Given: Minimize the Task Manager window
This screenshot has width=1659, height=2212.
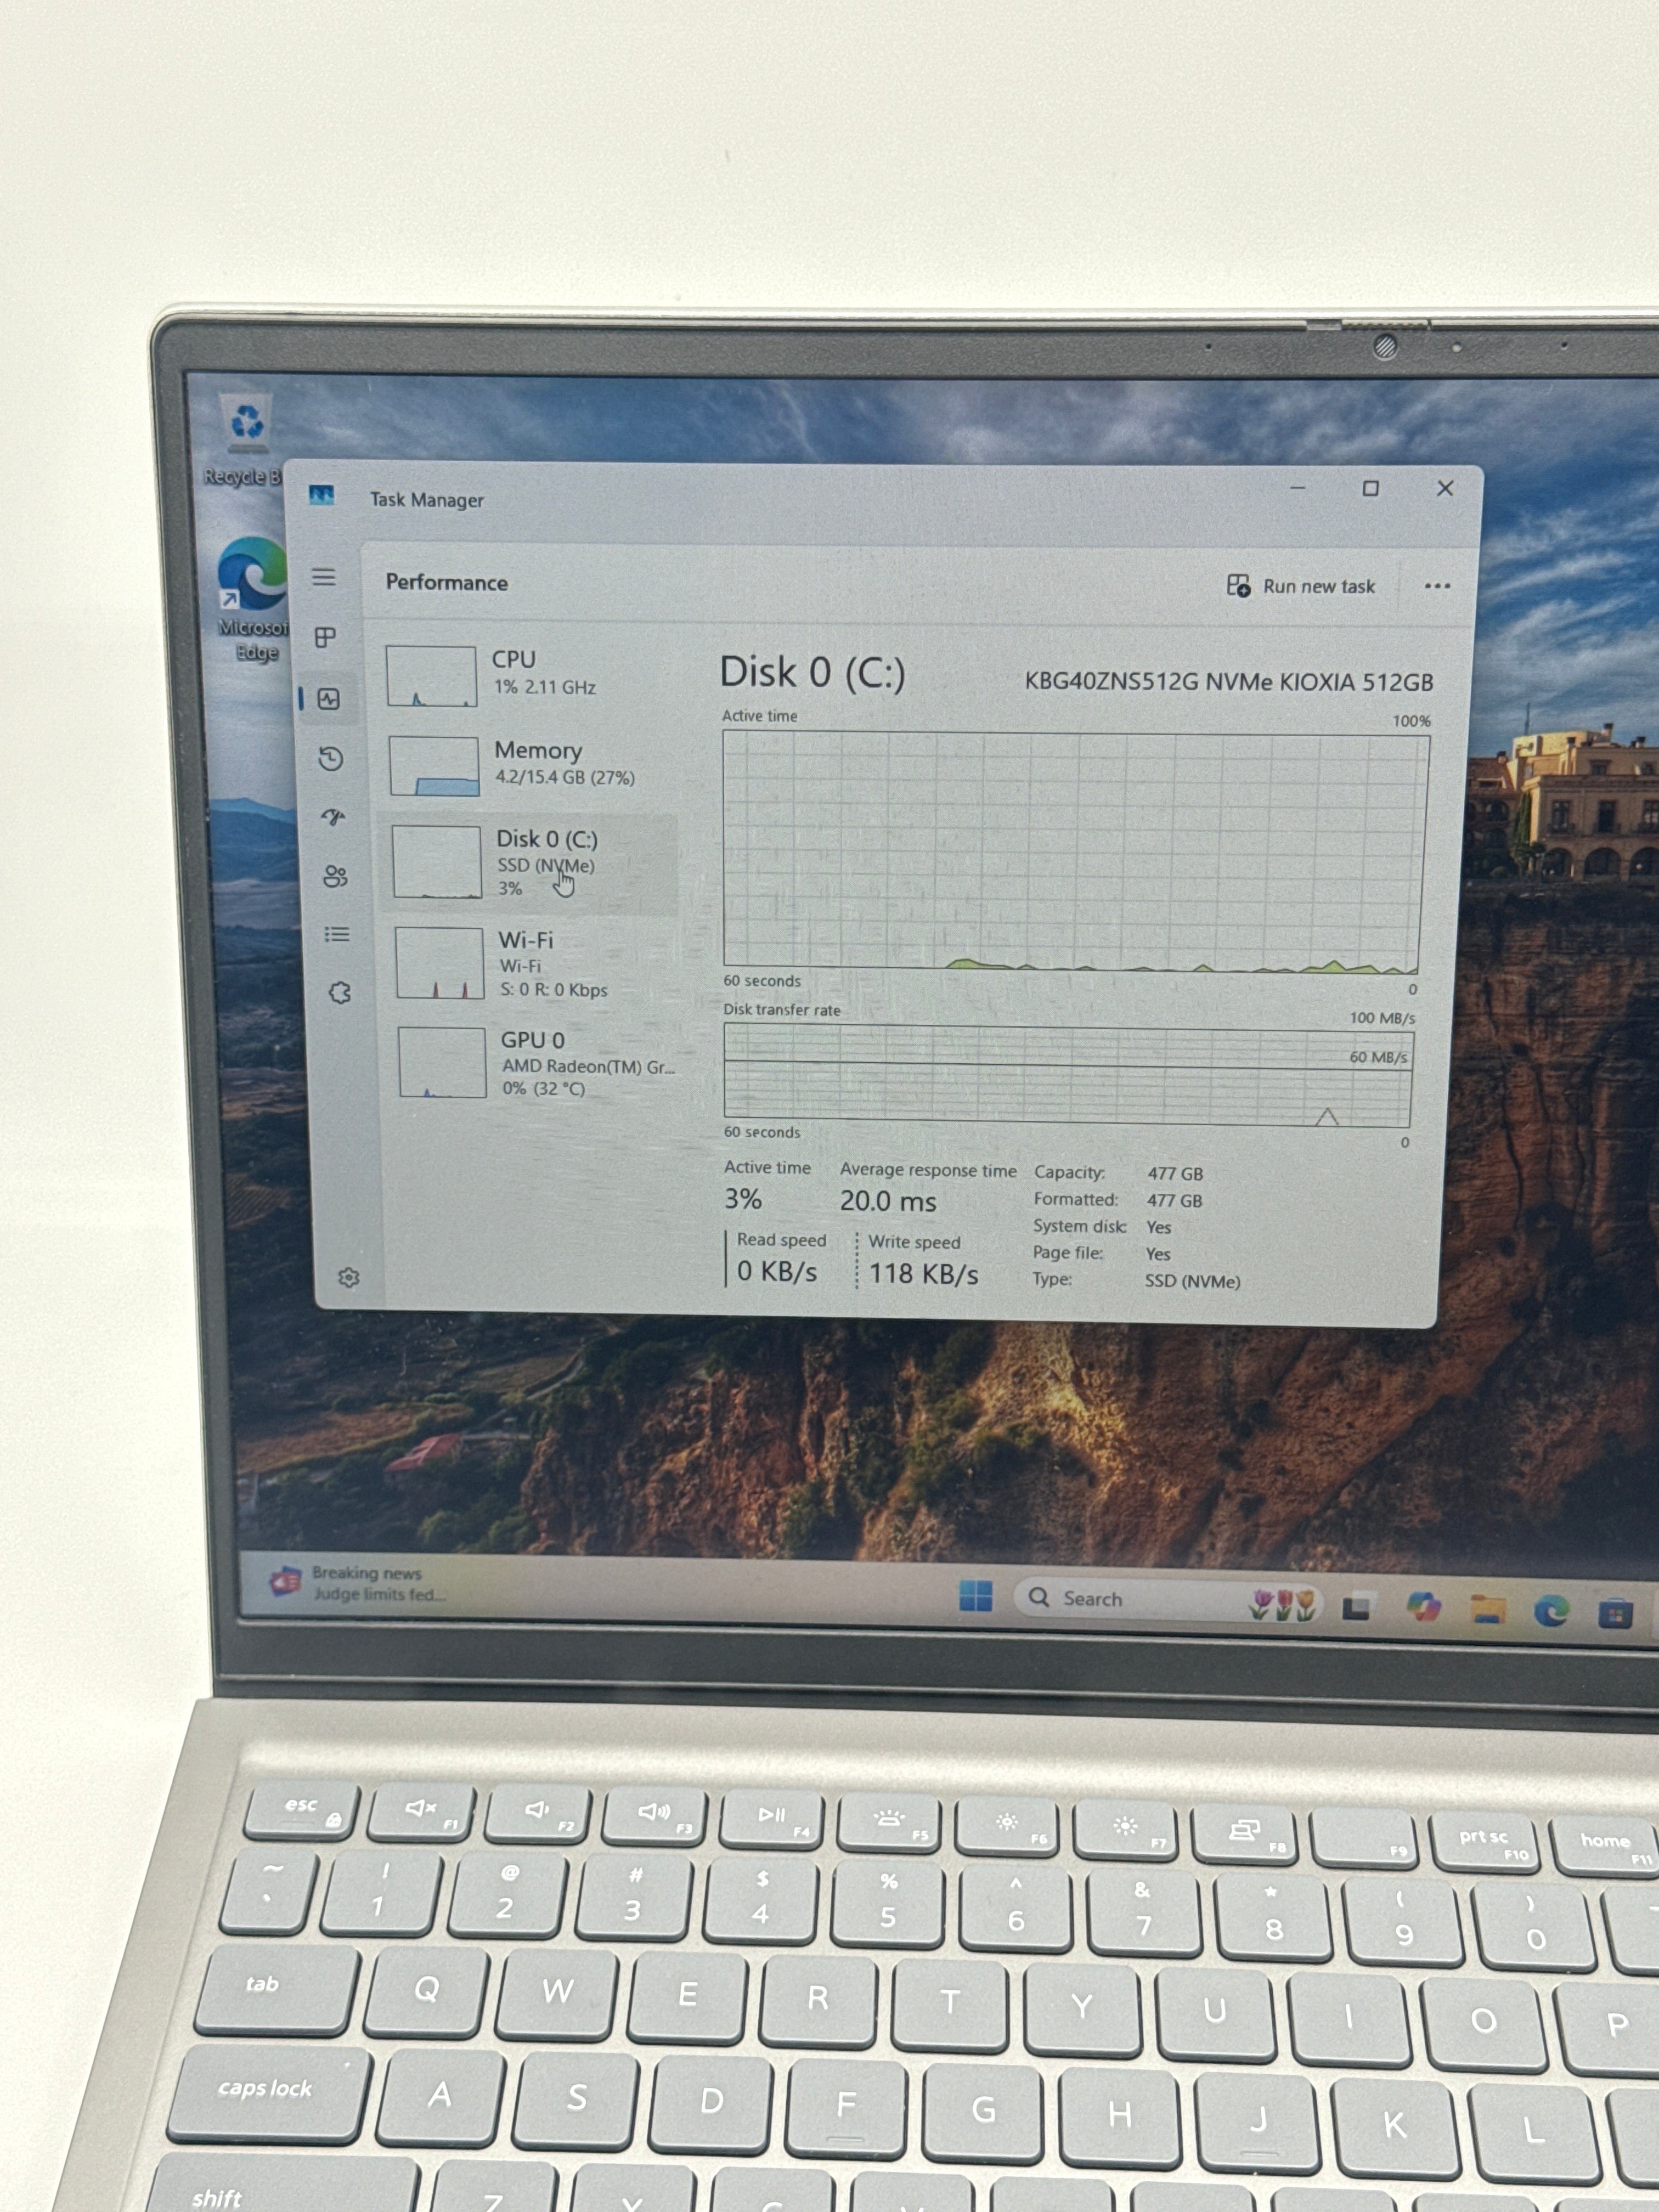Looking at the screenshot, I should click(x=1298, y=488).
